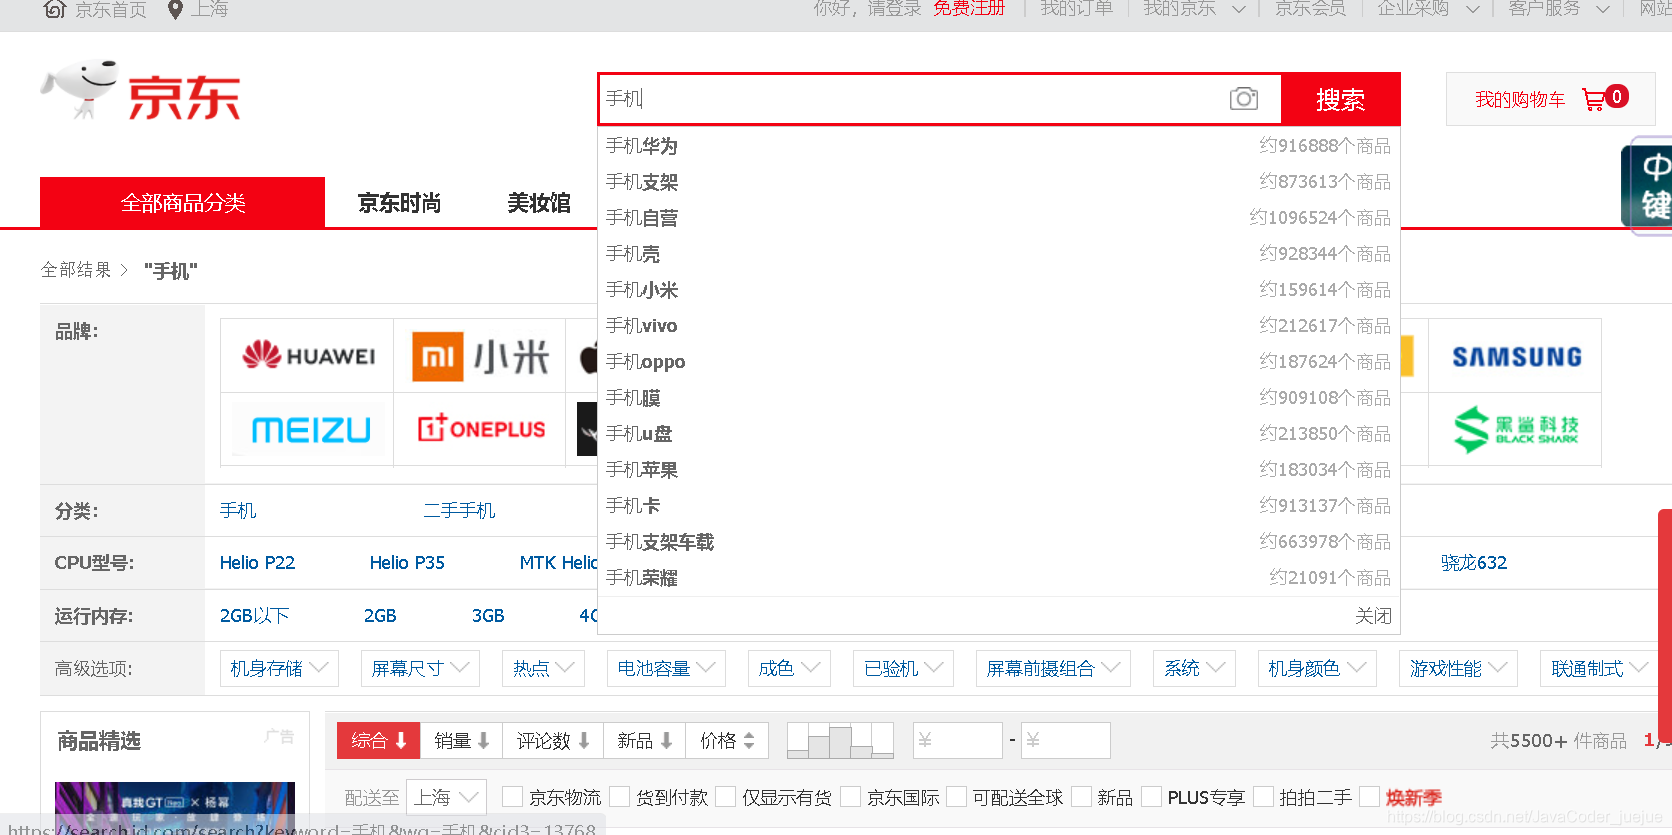Click the minimum price input field
Screen dimensions: 1672x835
(x=957, y=740)
